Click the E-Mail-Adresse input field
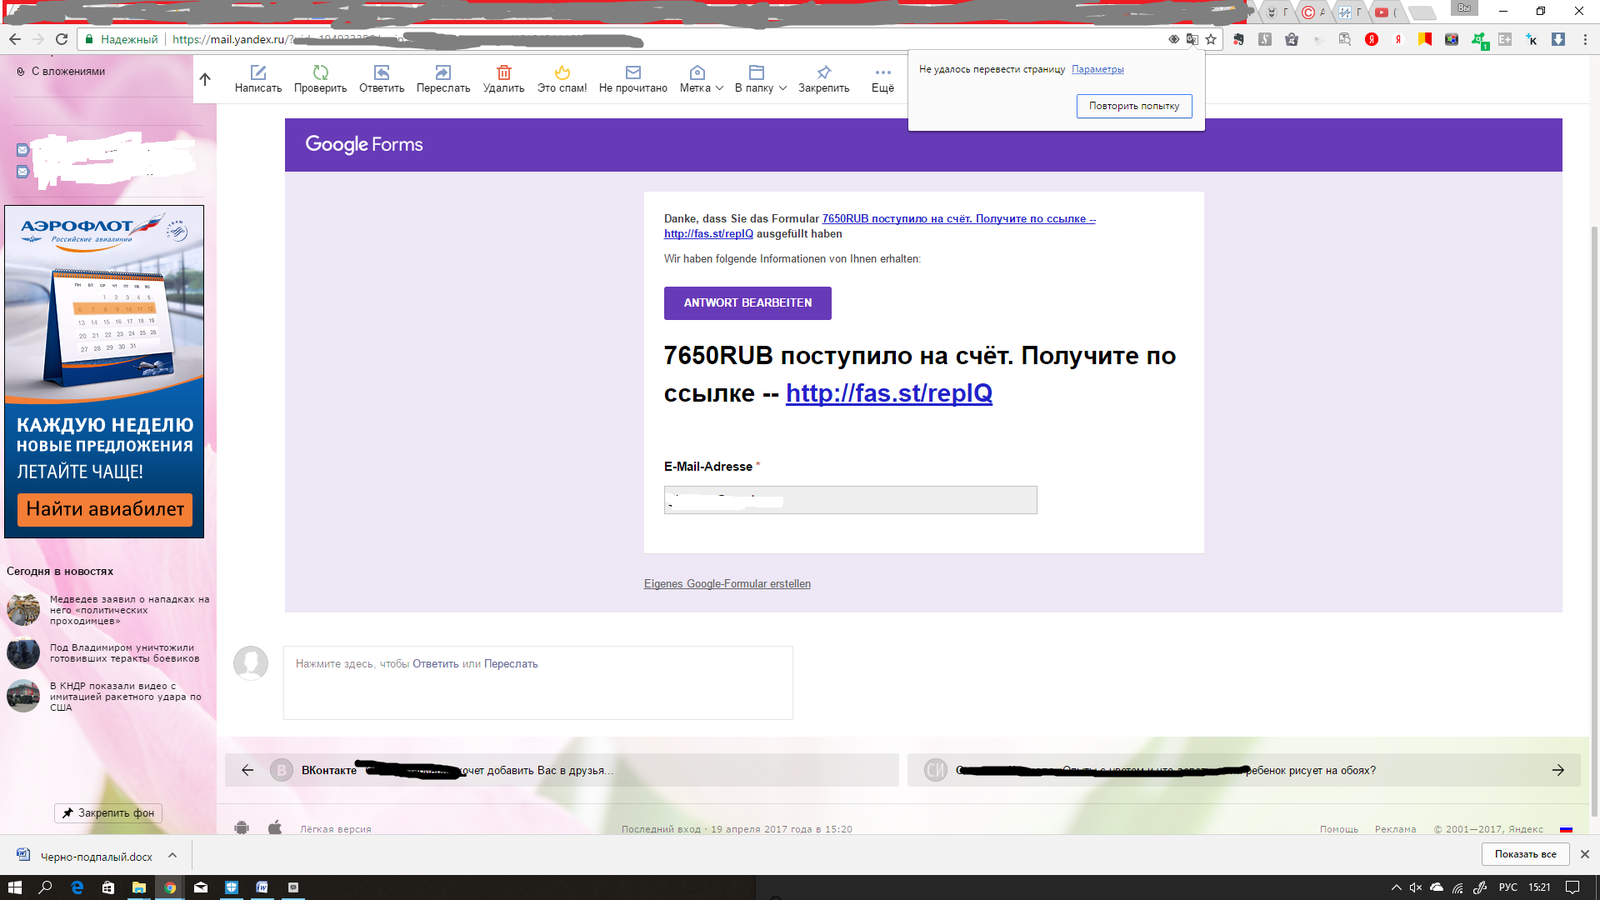This screenshot has height=900, width=1600. coord(850,500)
